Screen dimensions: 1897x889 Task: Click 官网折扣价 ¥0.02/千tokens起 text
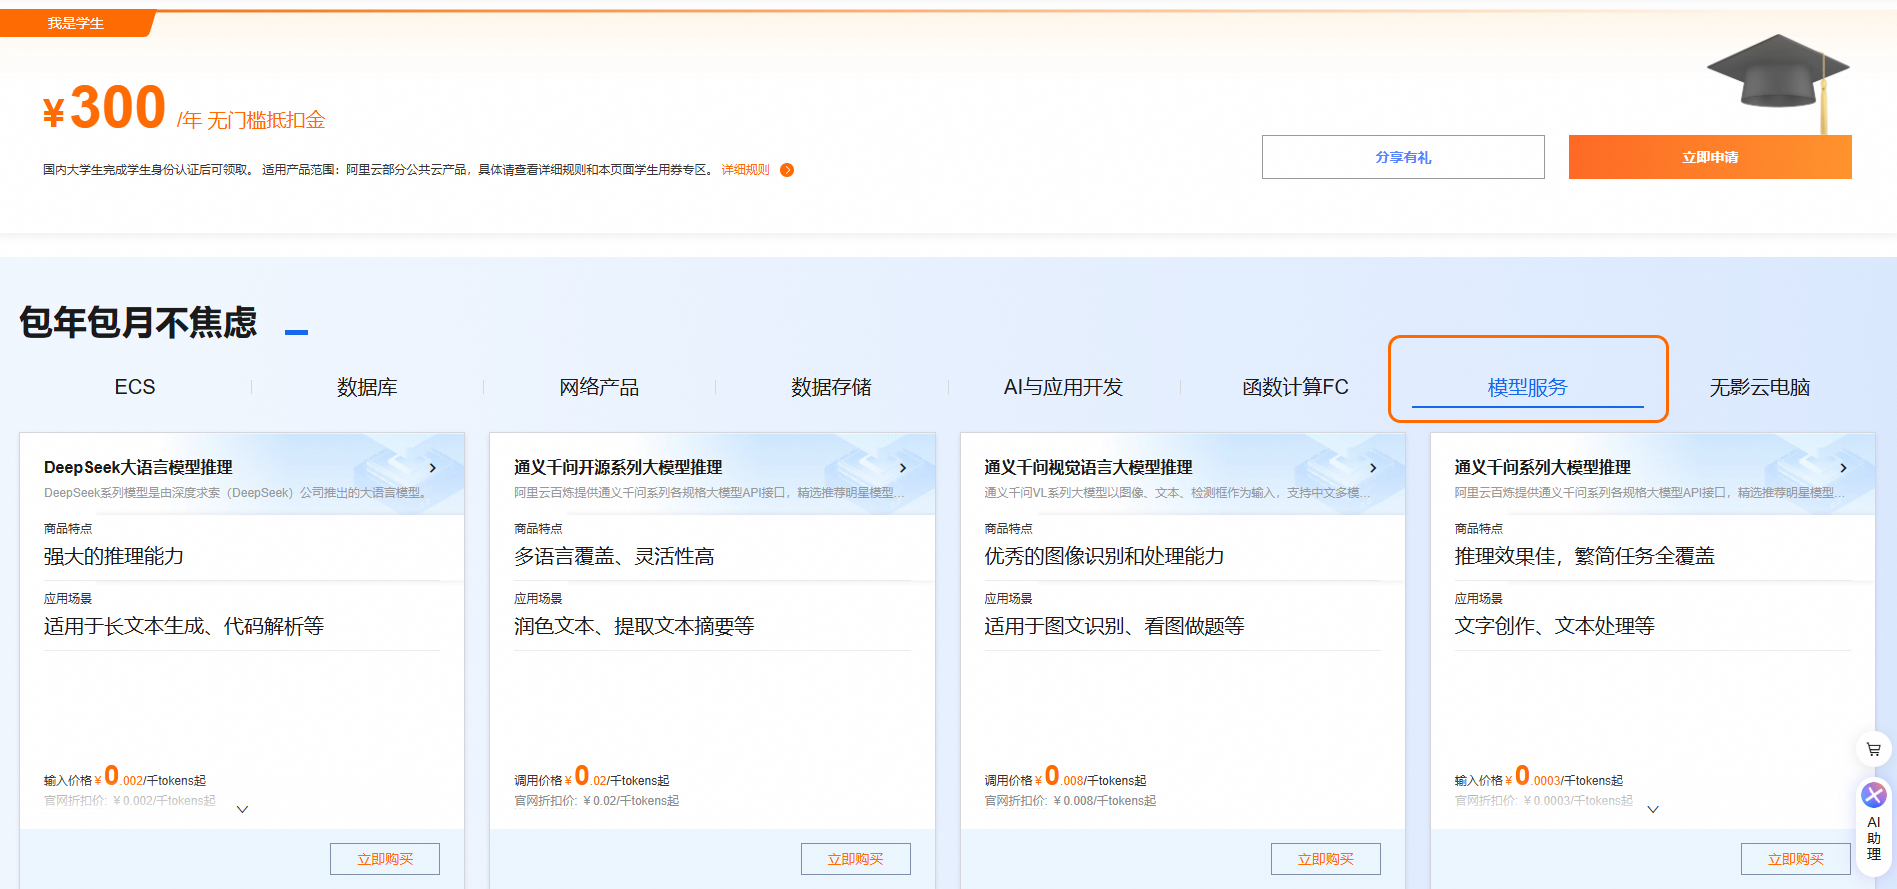click(596, 801)
